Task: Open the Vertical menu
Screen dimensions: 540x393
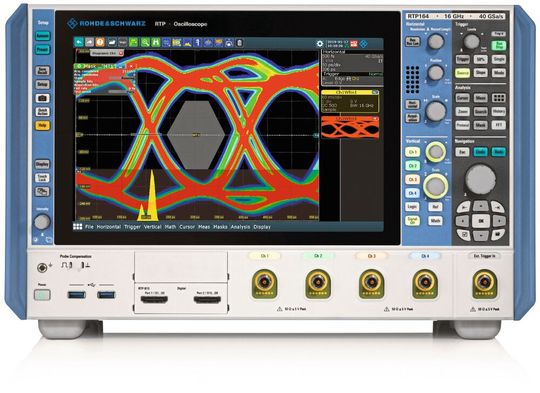Action: pyautogui.click(x=153, y=227)
